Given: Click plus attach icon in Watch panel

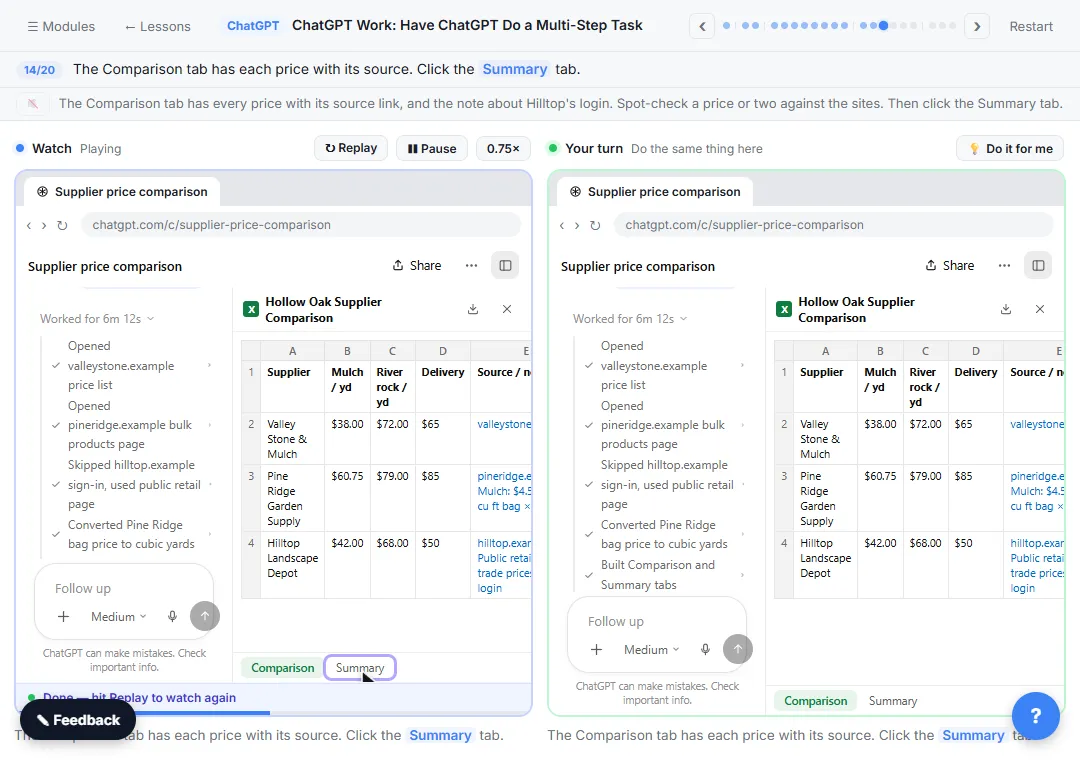Looking at the screenshot, I should pyautogui.click(x=63, y=617).
